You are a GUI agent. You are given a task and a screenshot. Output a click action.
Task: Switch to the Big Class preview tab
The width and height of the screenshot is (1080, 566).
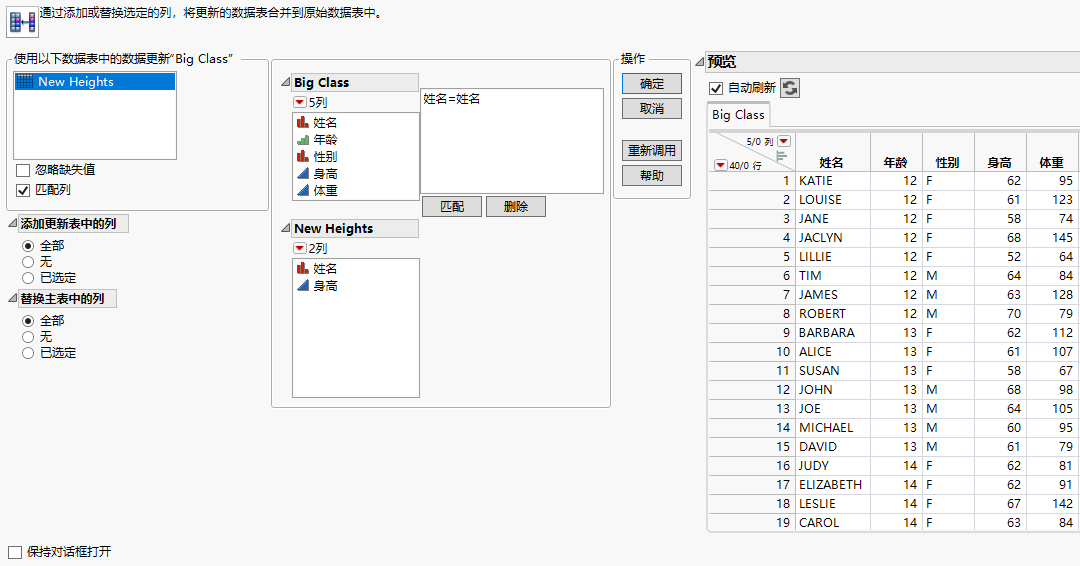click(738, 115)
